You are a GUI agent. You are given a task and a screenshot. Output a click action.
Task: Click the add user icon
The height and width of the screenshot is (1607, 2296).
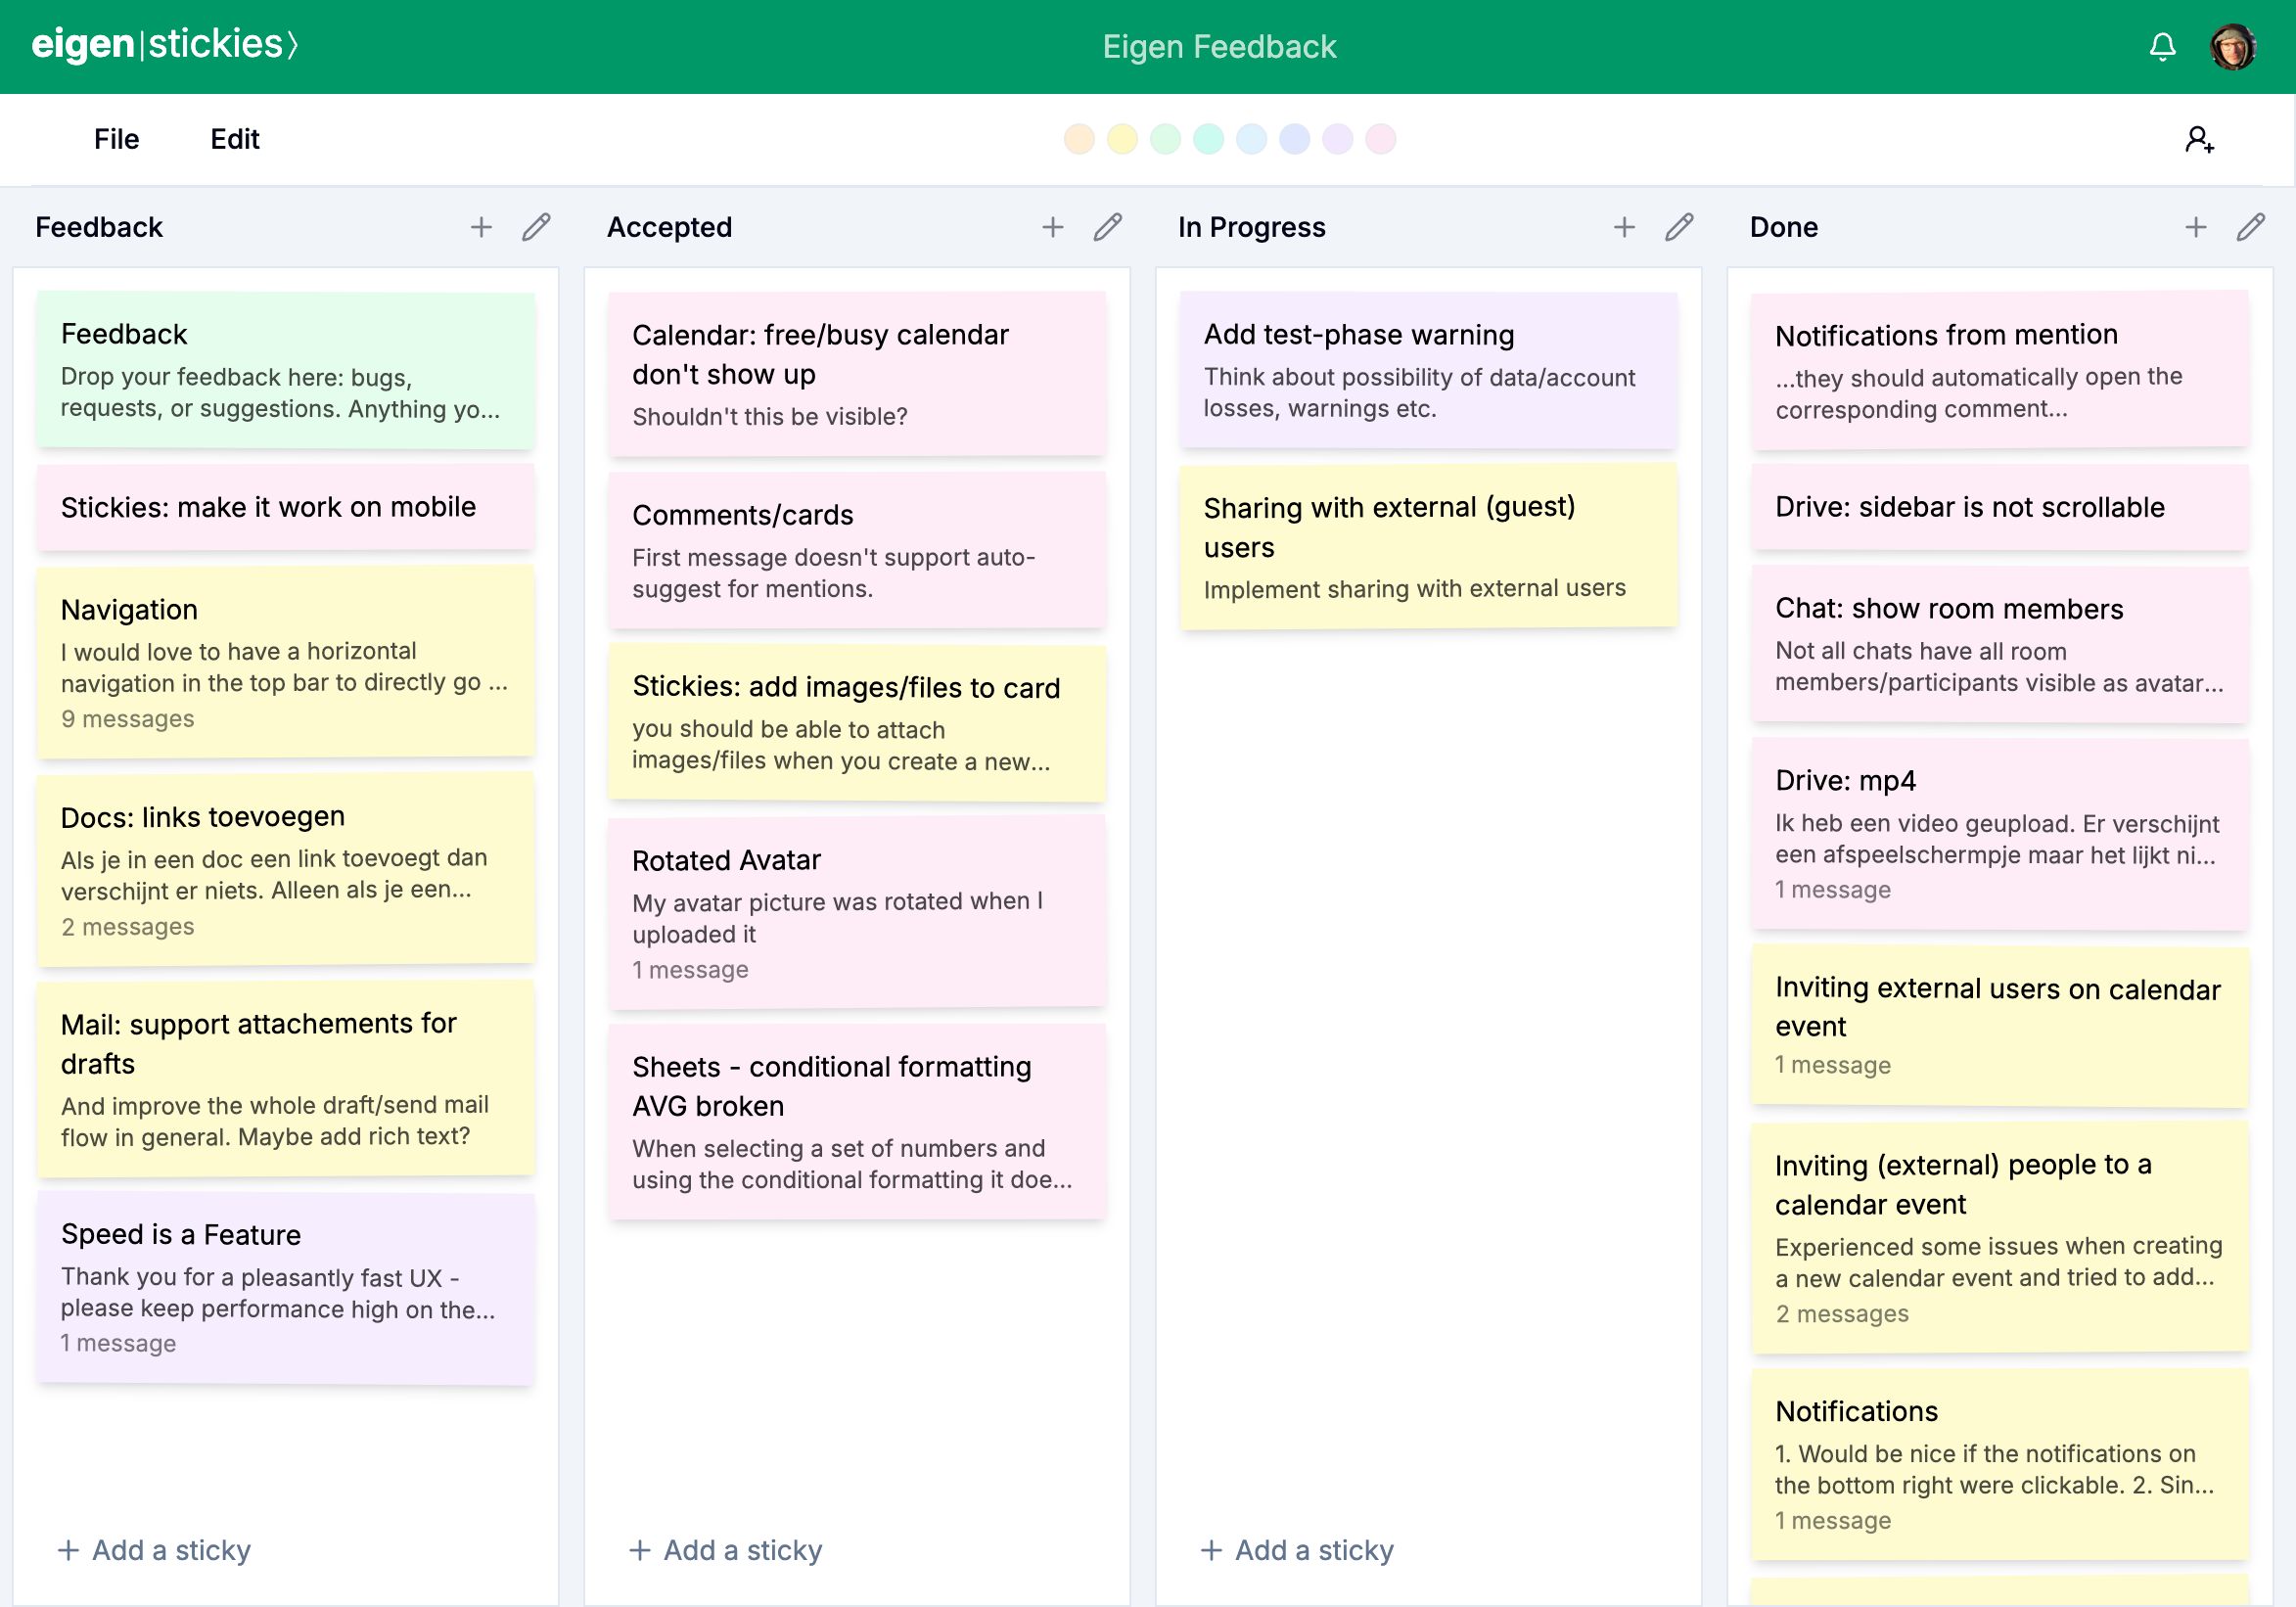(2199, 139)
